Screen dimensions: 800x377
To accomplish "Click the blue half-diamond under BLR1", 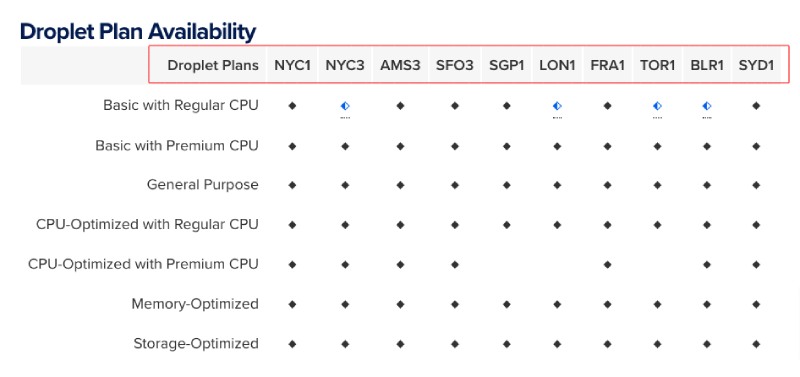I will (x=707, y=106).
